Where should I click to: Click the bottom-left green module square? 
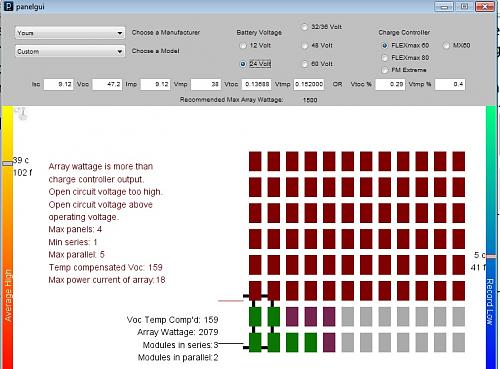click(x=255, y=342)
